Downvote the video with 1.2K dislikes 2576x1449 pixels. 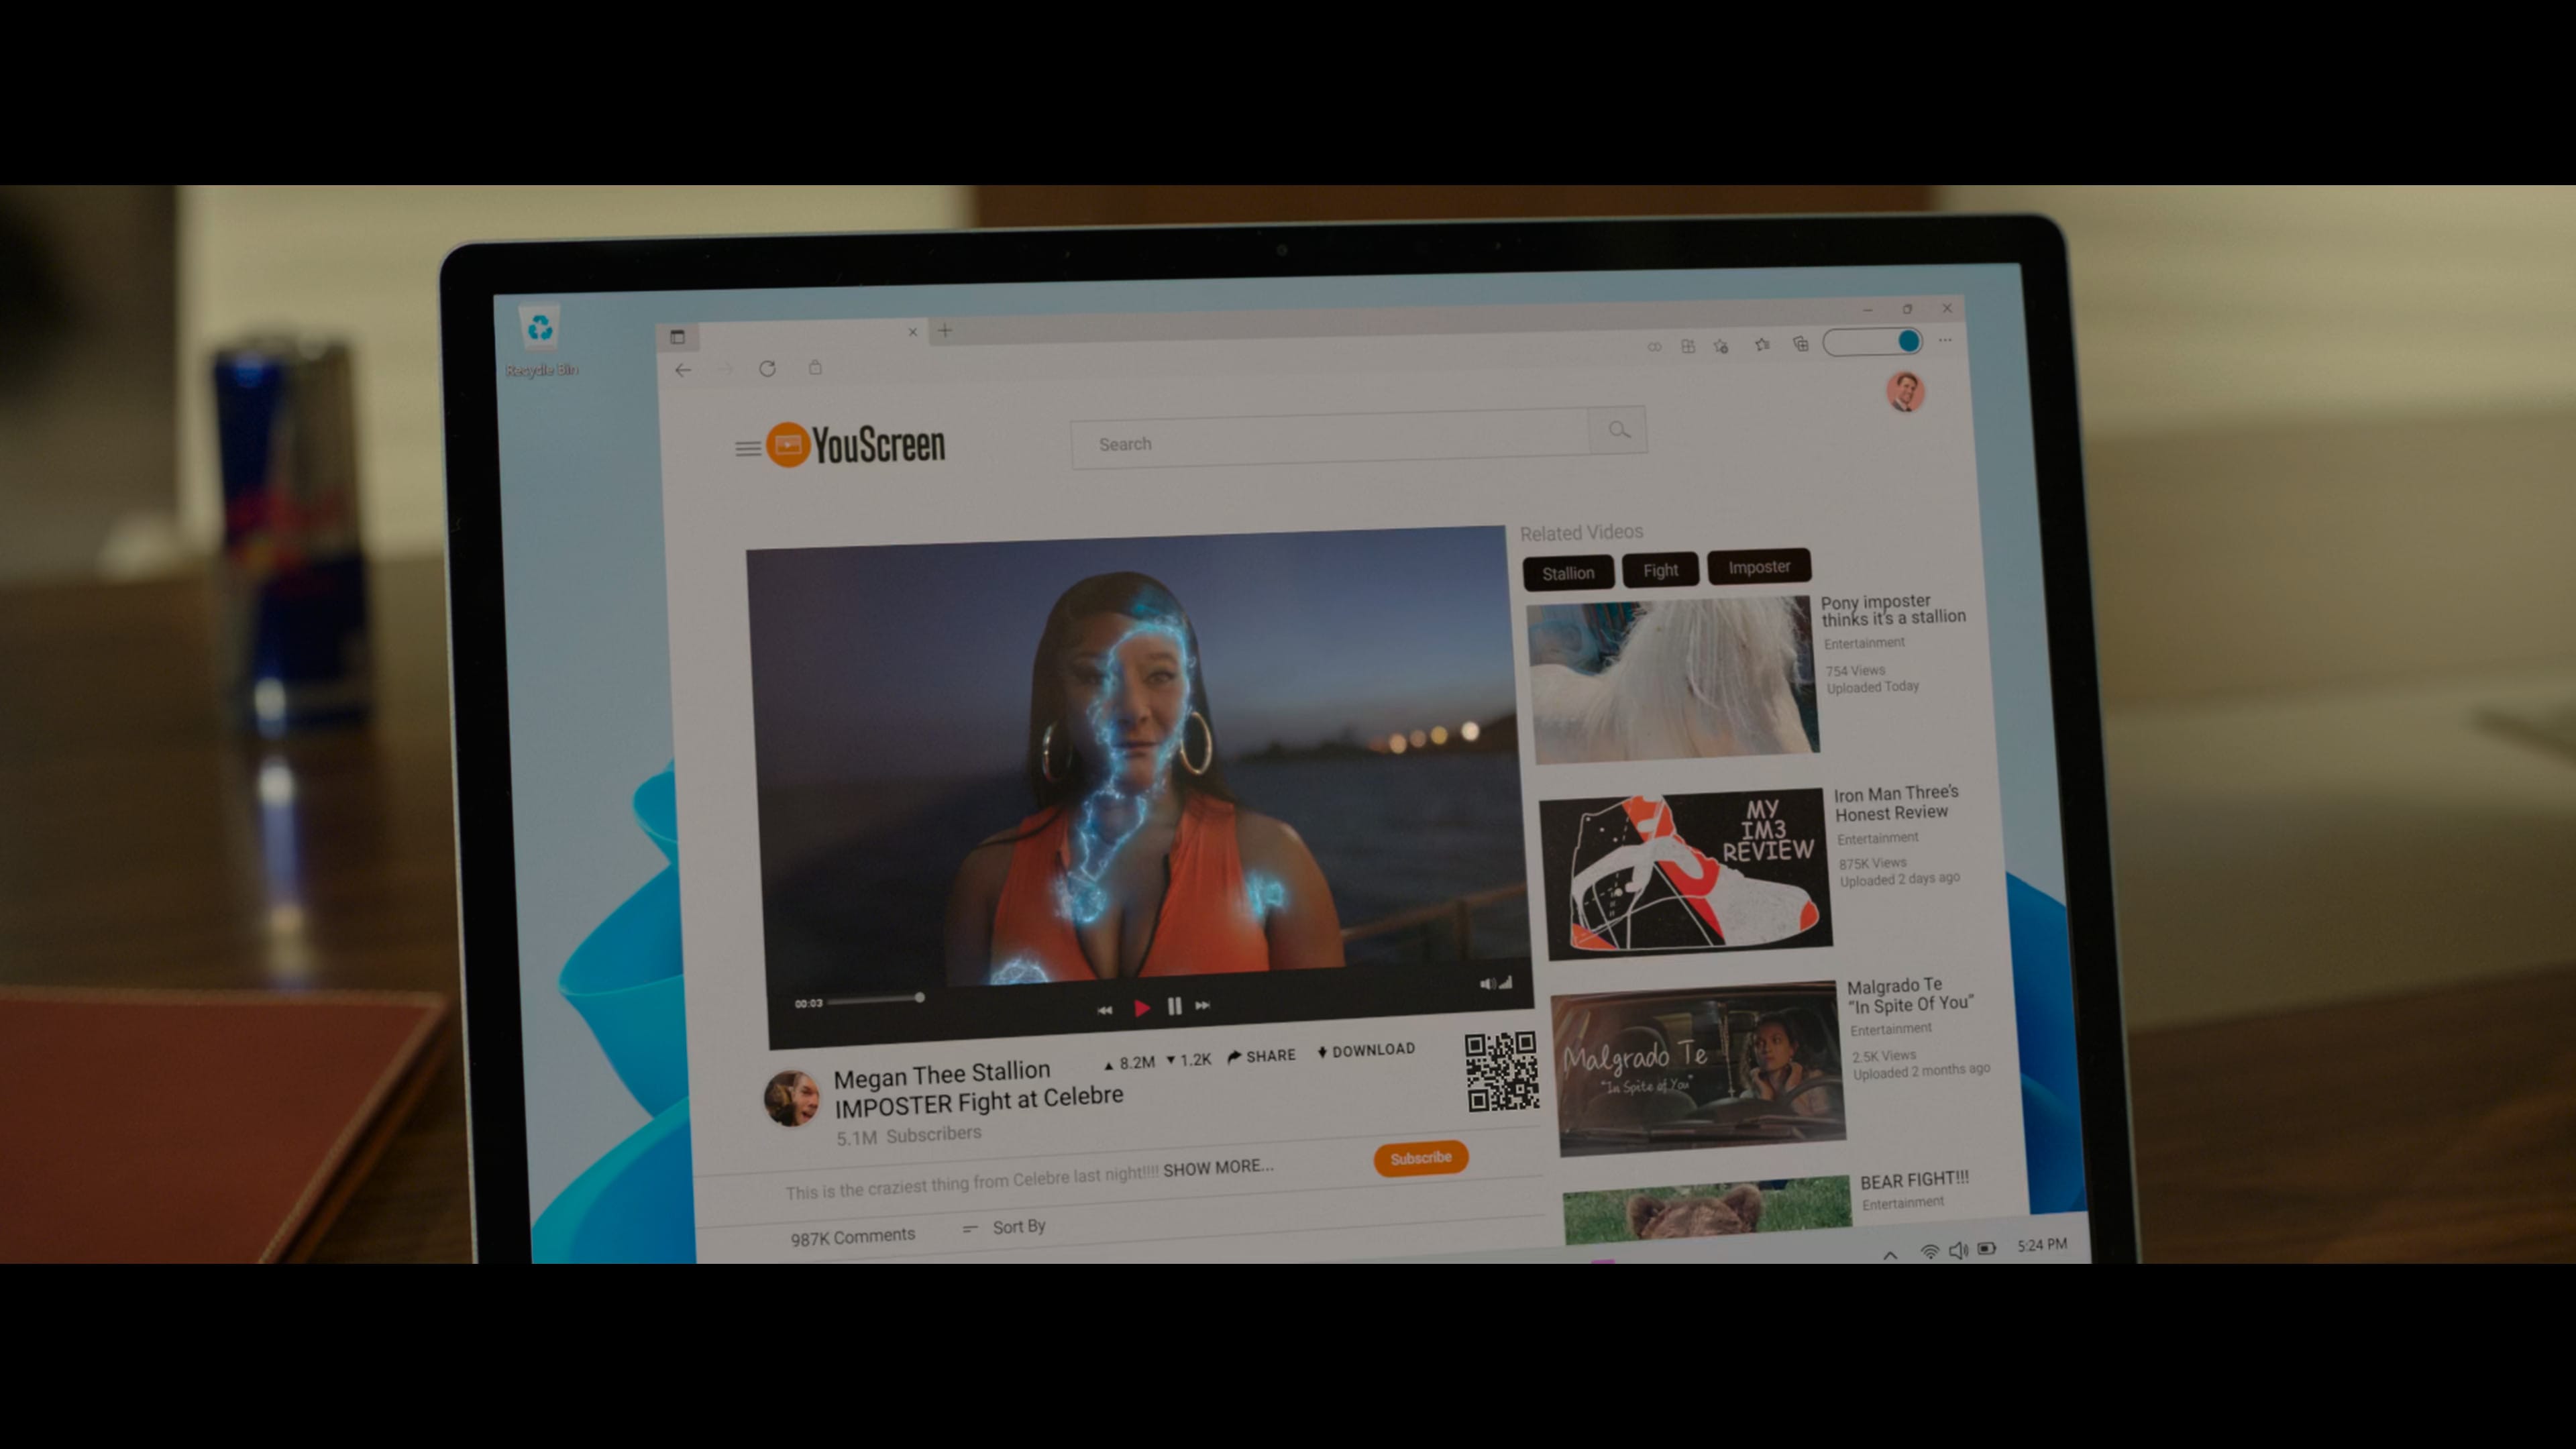1189,1059
